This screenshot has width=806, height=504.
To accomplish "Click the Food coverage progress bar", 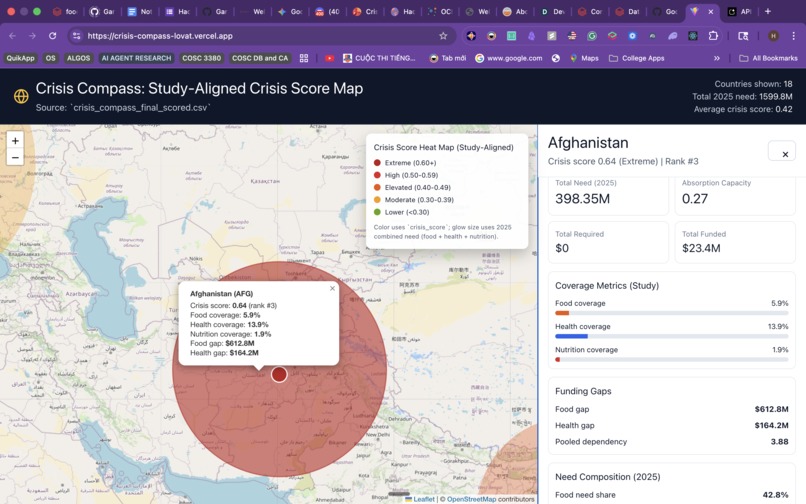I will pos(671,313).
